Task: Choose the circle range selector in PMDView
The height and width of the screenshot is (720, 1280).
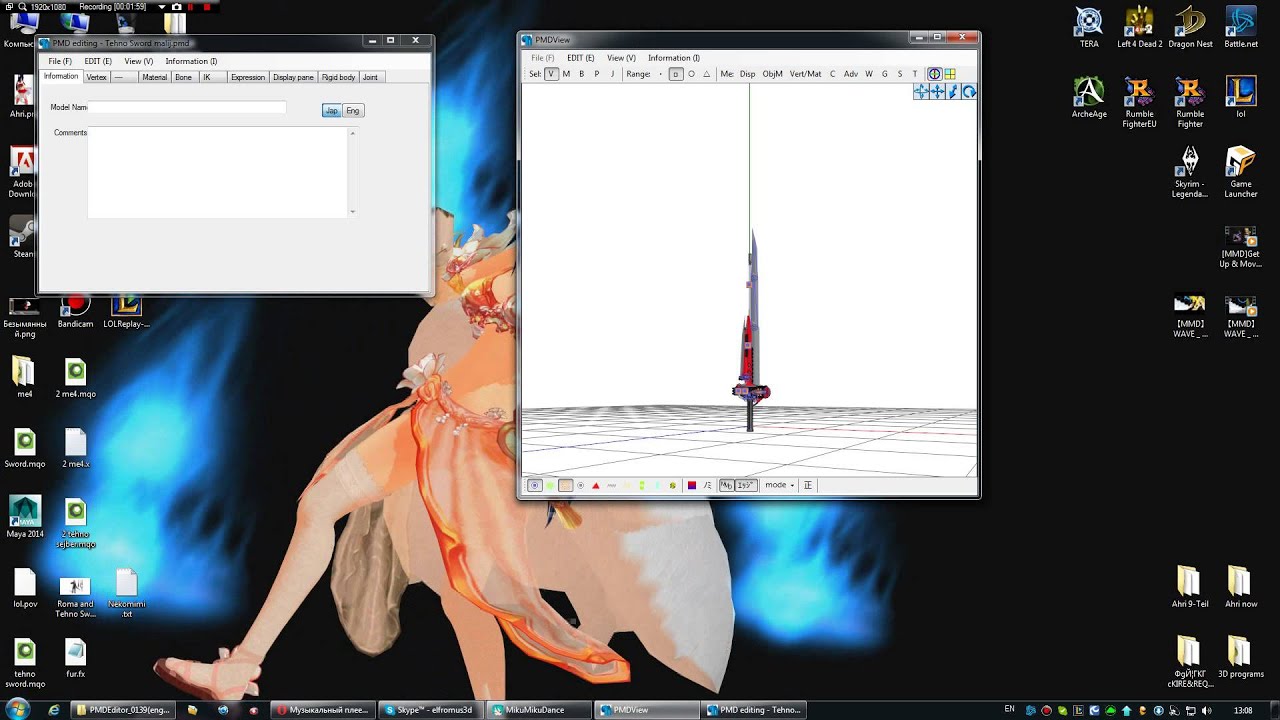Action: click(691, 74)
